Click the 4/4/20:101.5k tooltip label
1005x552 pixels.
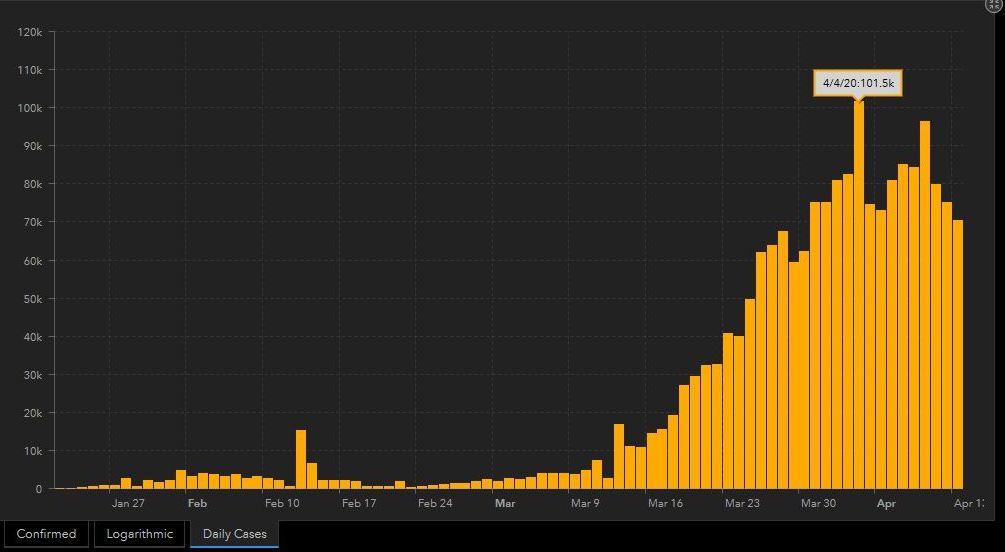(858, 84)
